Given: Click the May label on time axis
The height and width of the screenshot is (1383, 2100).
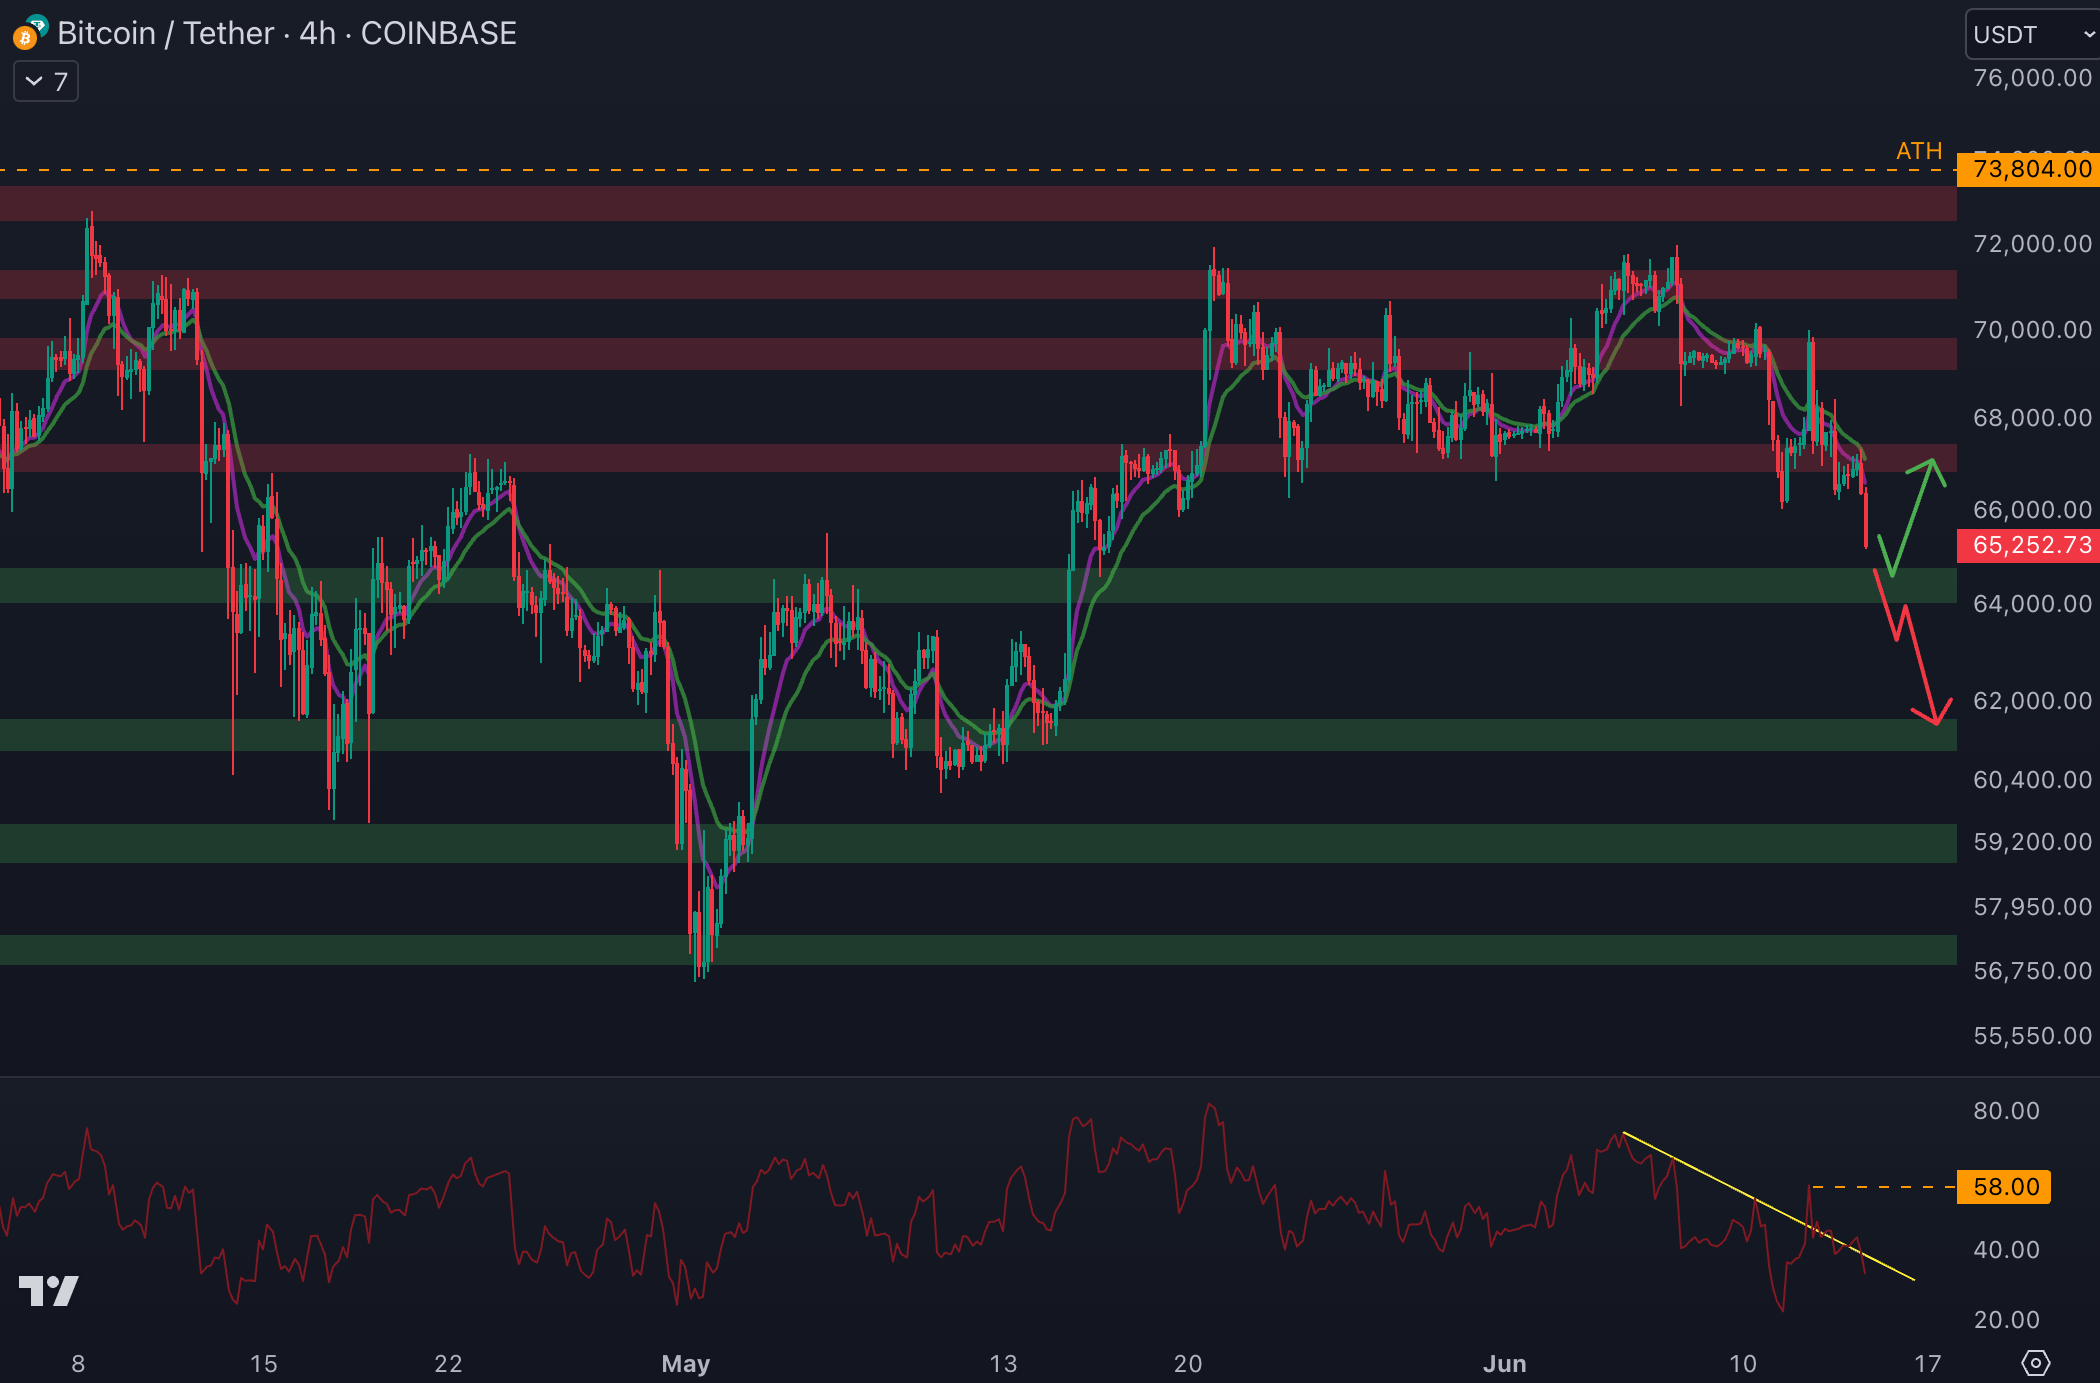Looking at the screenshot, I should click(x=685, y=1363).
